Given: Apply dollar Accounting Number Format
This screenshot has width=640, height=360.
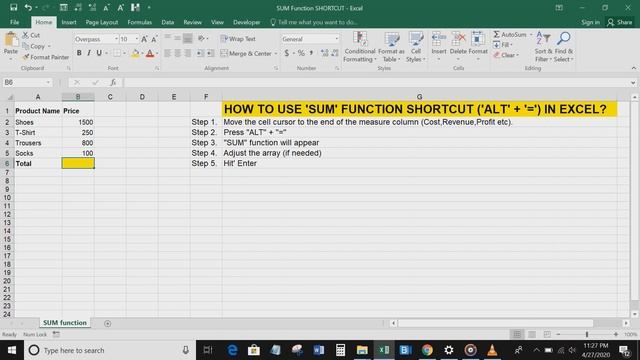Looking at the screenshot, I should coord(287,53).
